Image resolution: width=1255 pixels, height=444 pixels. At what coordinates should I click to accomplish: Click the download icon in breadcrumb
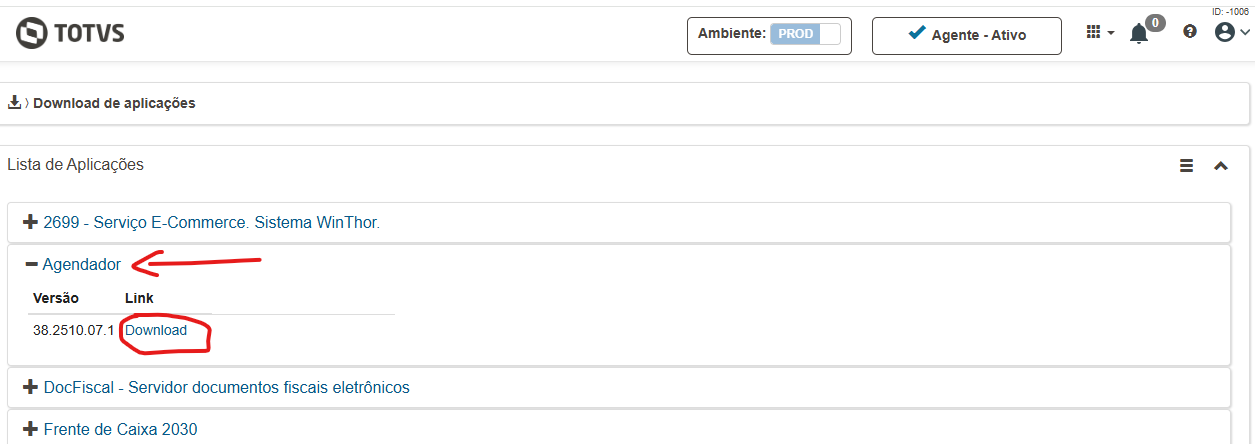point(15,103)
